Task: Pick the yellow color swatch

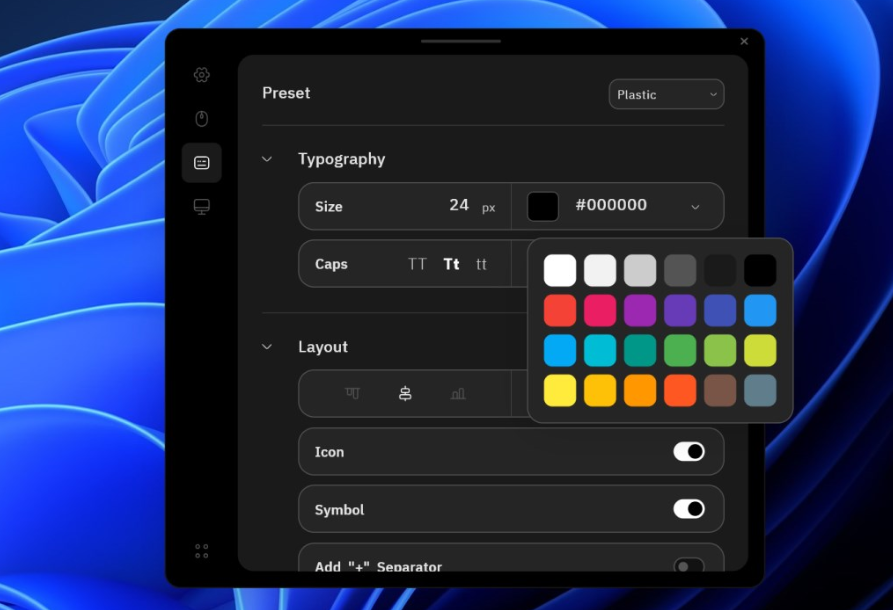Action: 560,390
